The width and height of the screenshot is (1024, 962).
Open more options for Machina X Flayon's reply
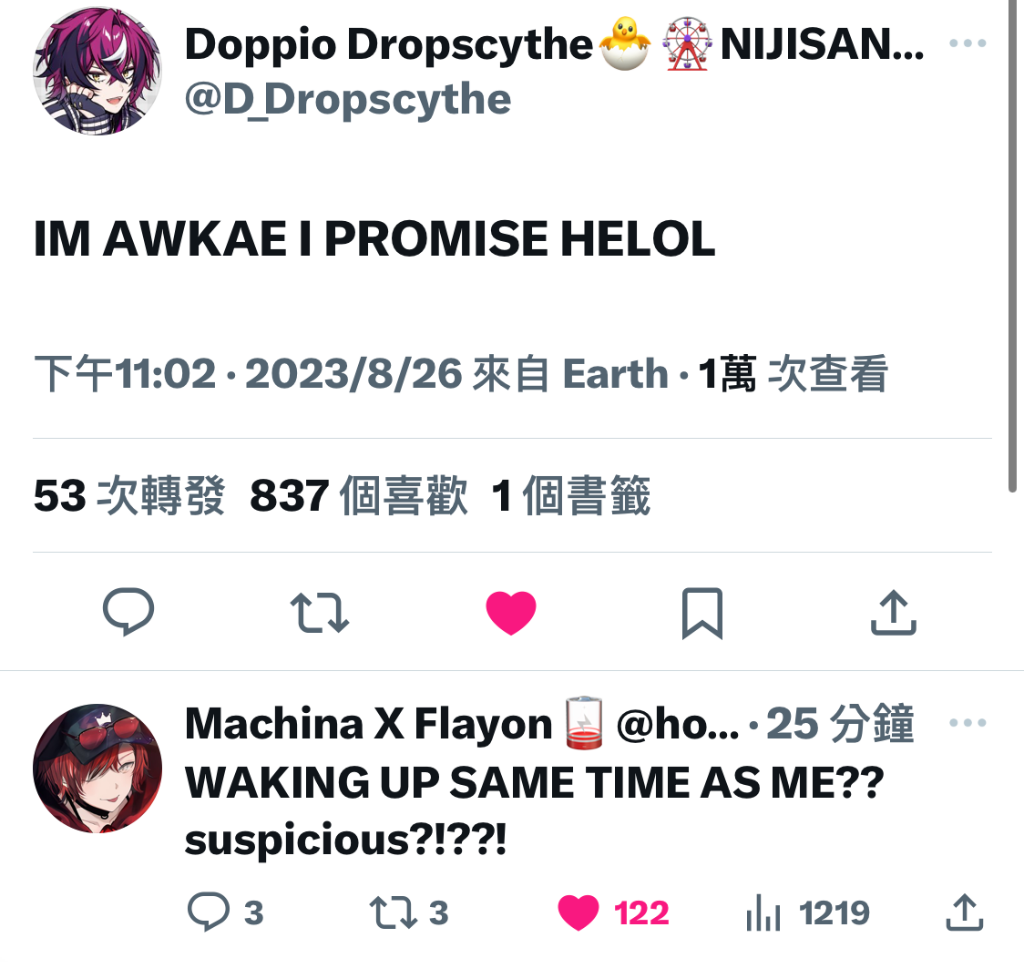[967, 722]
